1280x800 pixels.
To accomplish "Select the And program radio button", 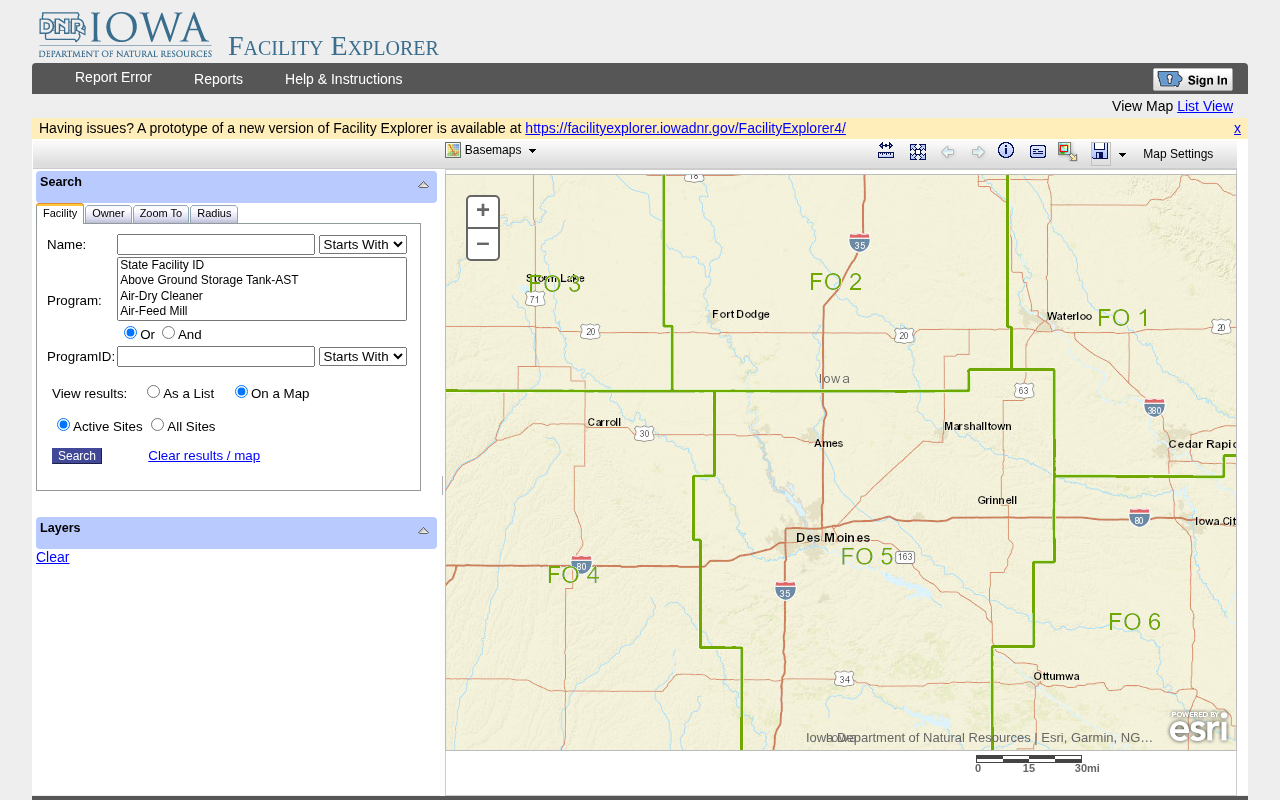I will coord(168,333).
